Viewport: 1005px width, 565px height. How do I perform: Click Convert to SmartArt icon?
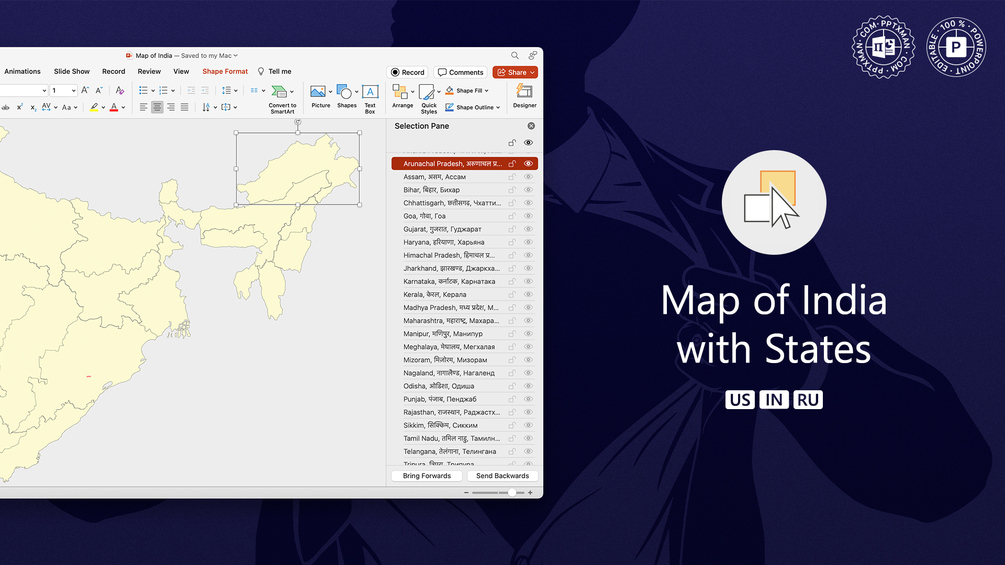click(279, 92)
